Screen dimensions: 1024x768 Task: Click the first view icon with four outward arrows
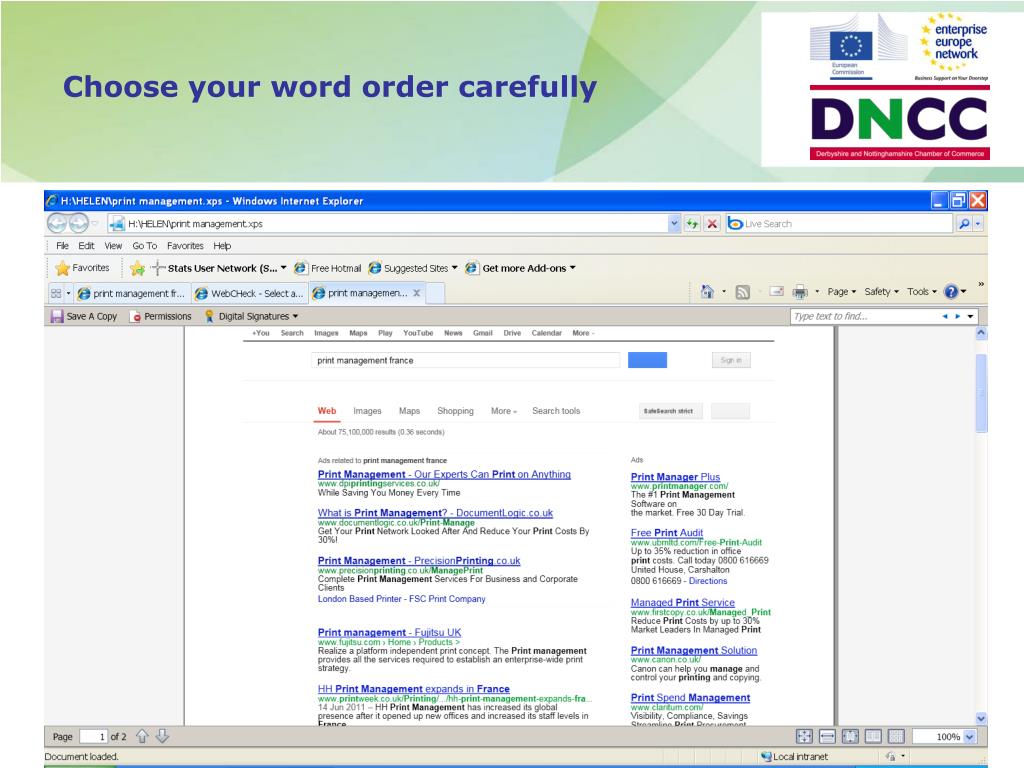point(805,737)
